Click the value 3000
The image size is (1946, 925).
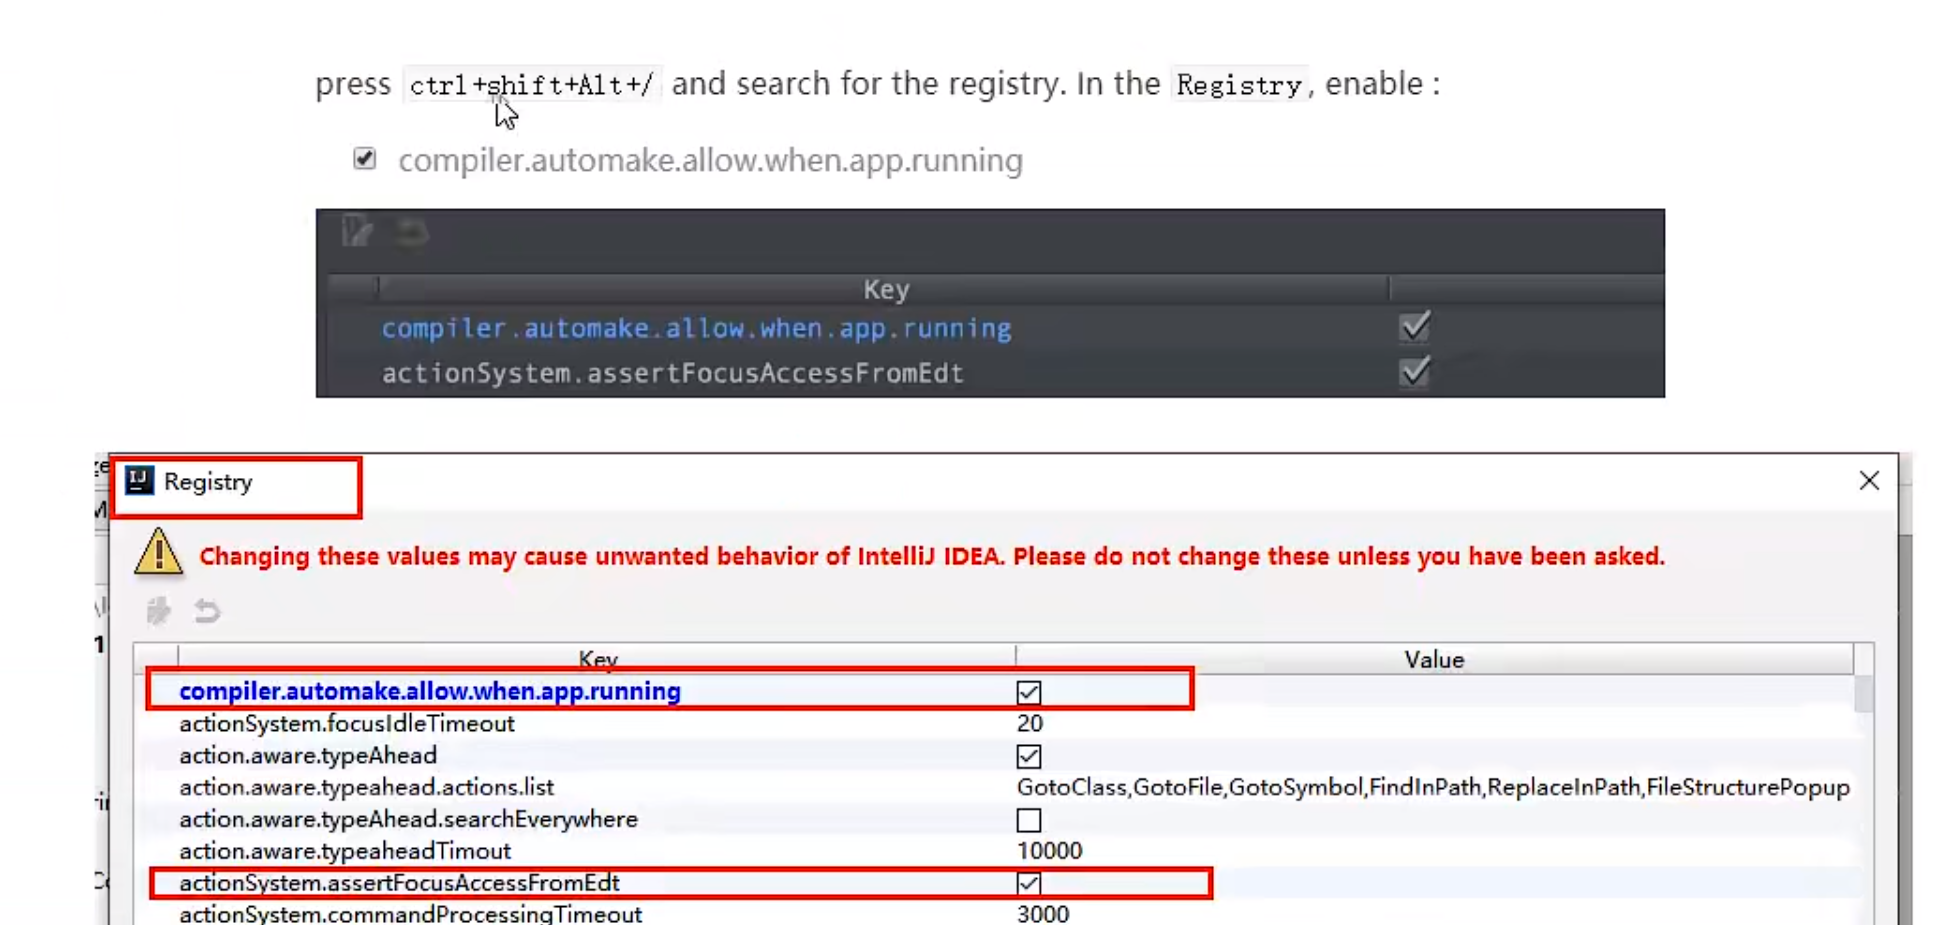pos(1043,914)
